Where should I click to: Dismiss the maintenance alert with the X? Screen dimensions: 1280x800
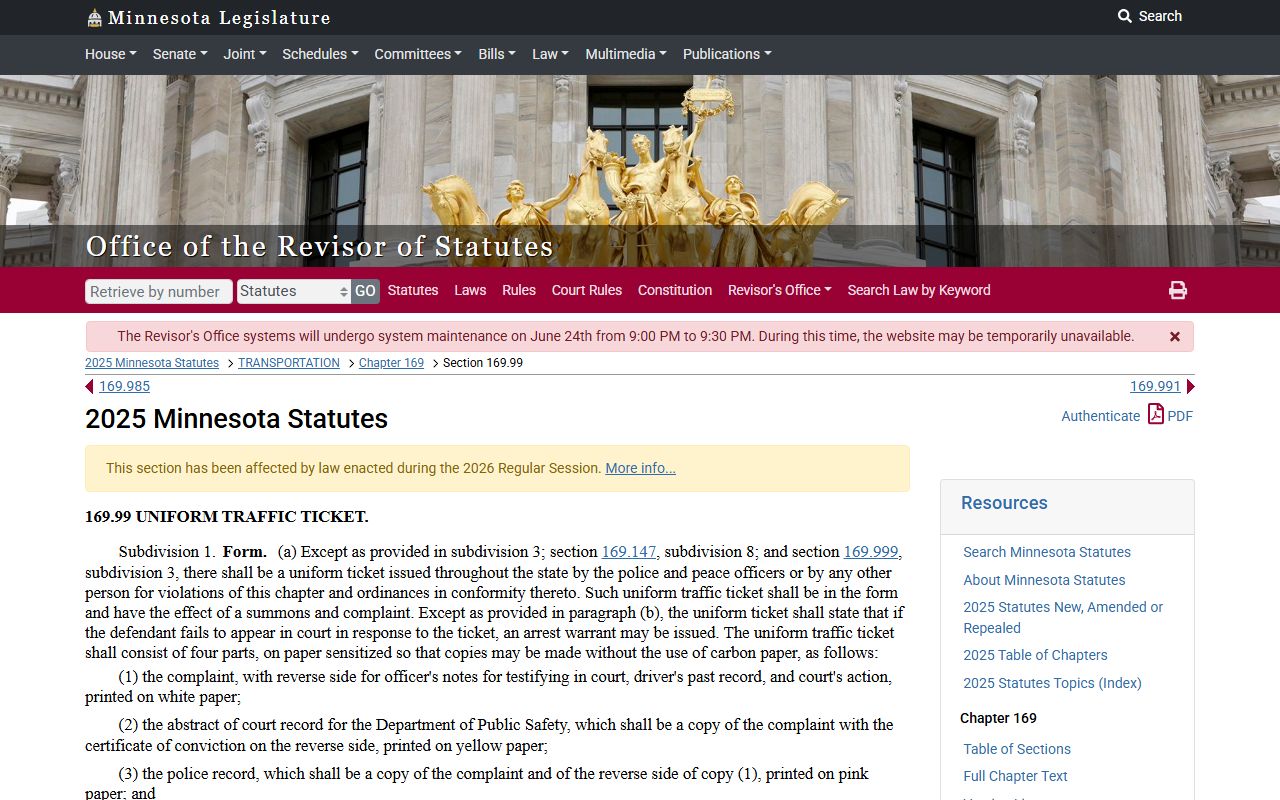[x=1175, y=337]
